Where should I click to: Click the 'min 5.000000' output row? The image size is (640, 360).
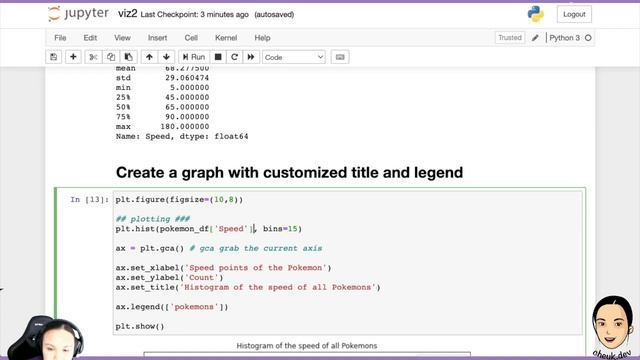click(x=162, y=88)
